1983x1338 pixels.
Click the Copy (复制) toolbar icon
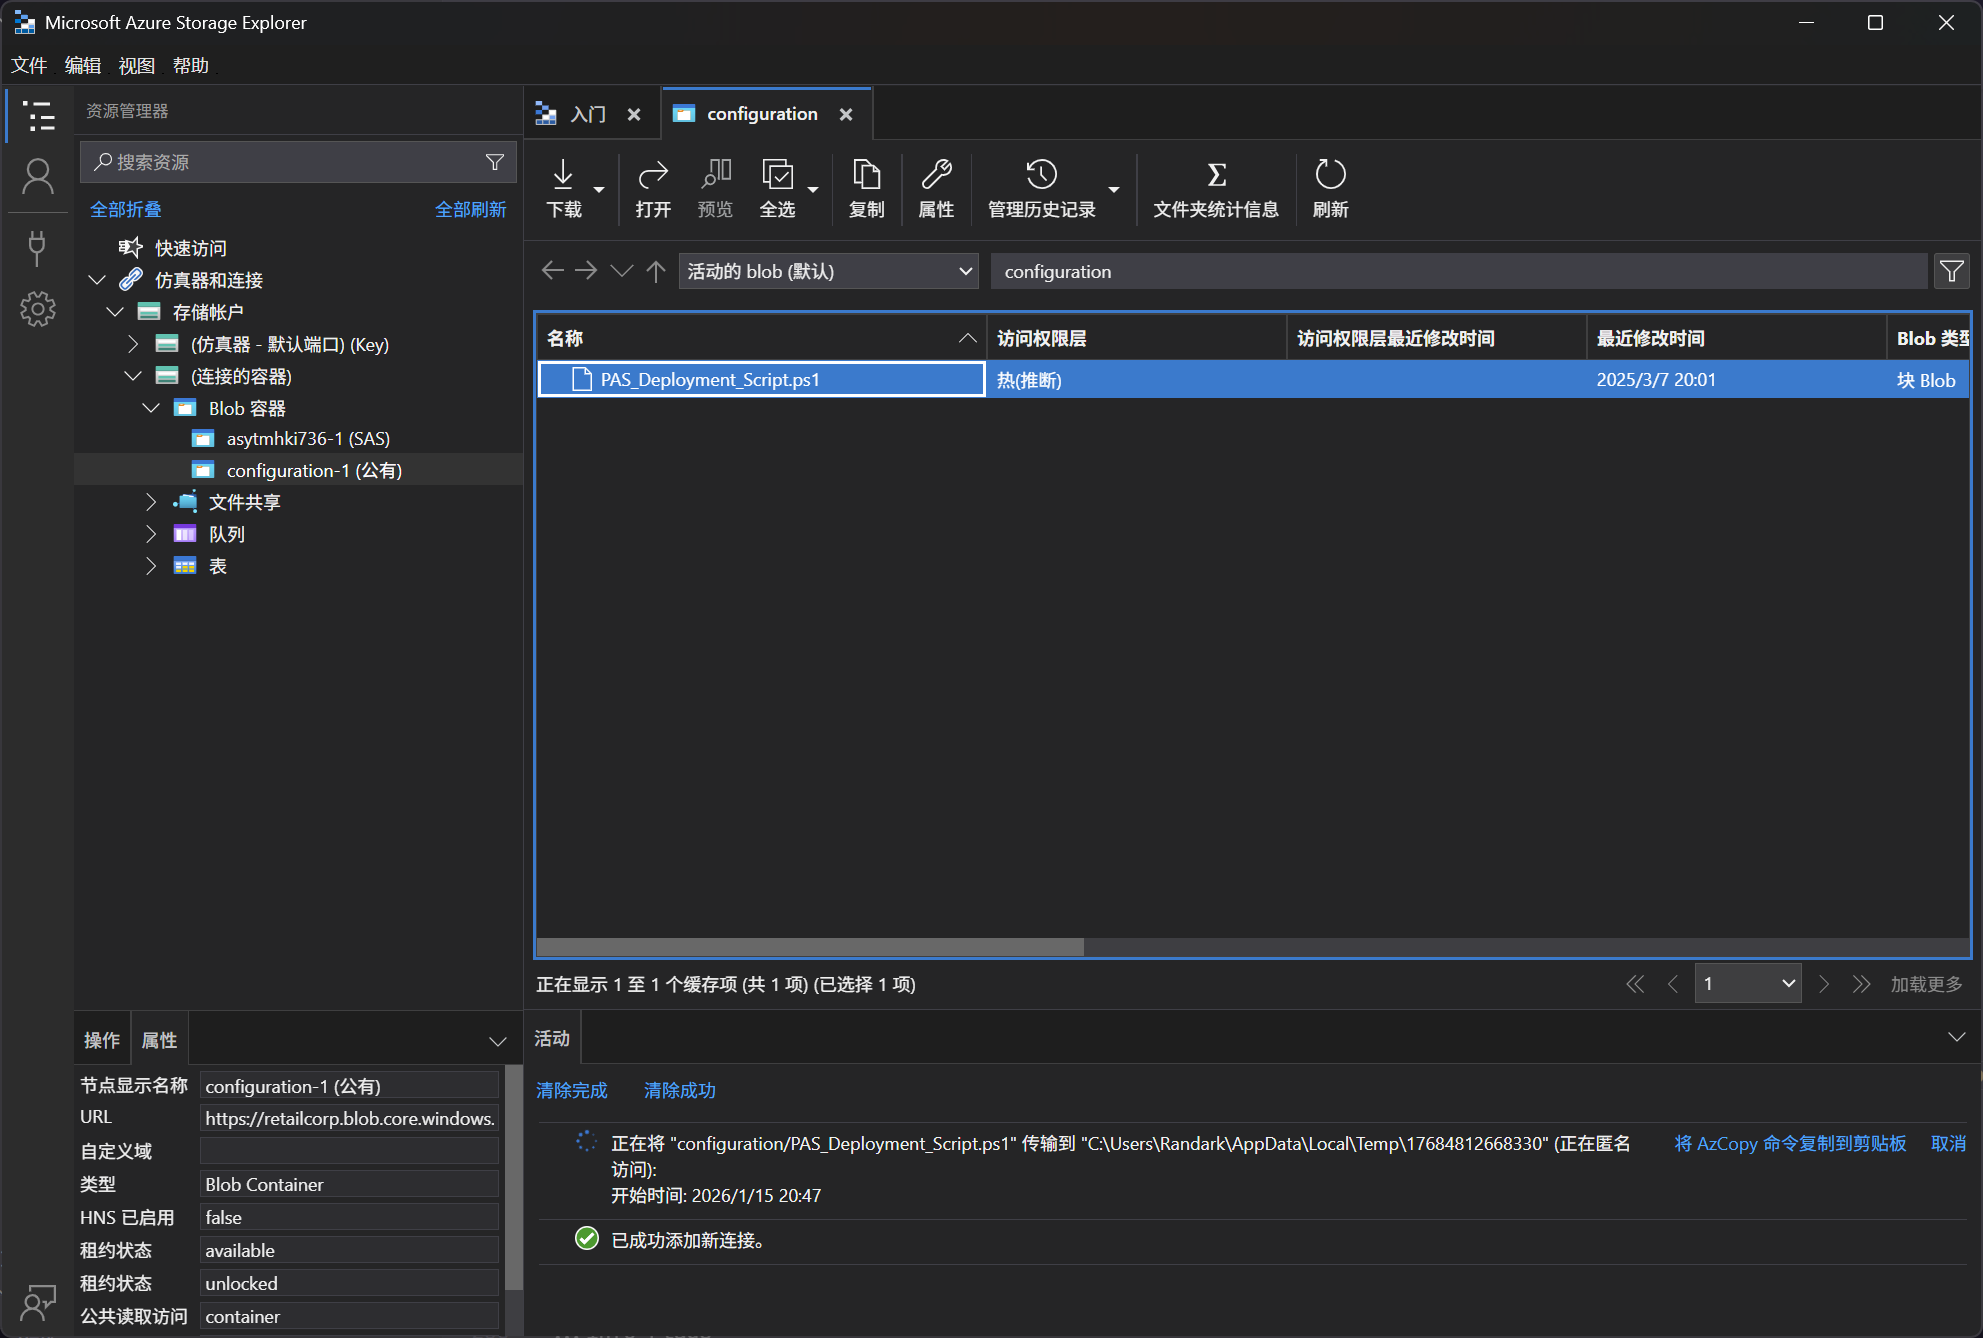[866, 176]
